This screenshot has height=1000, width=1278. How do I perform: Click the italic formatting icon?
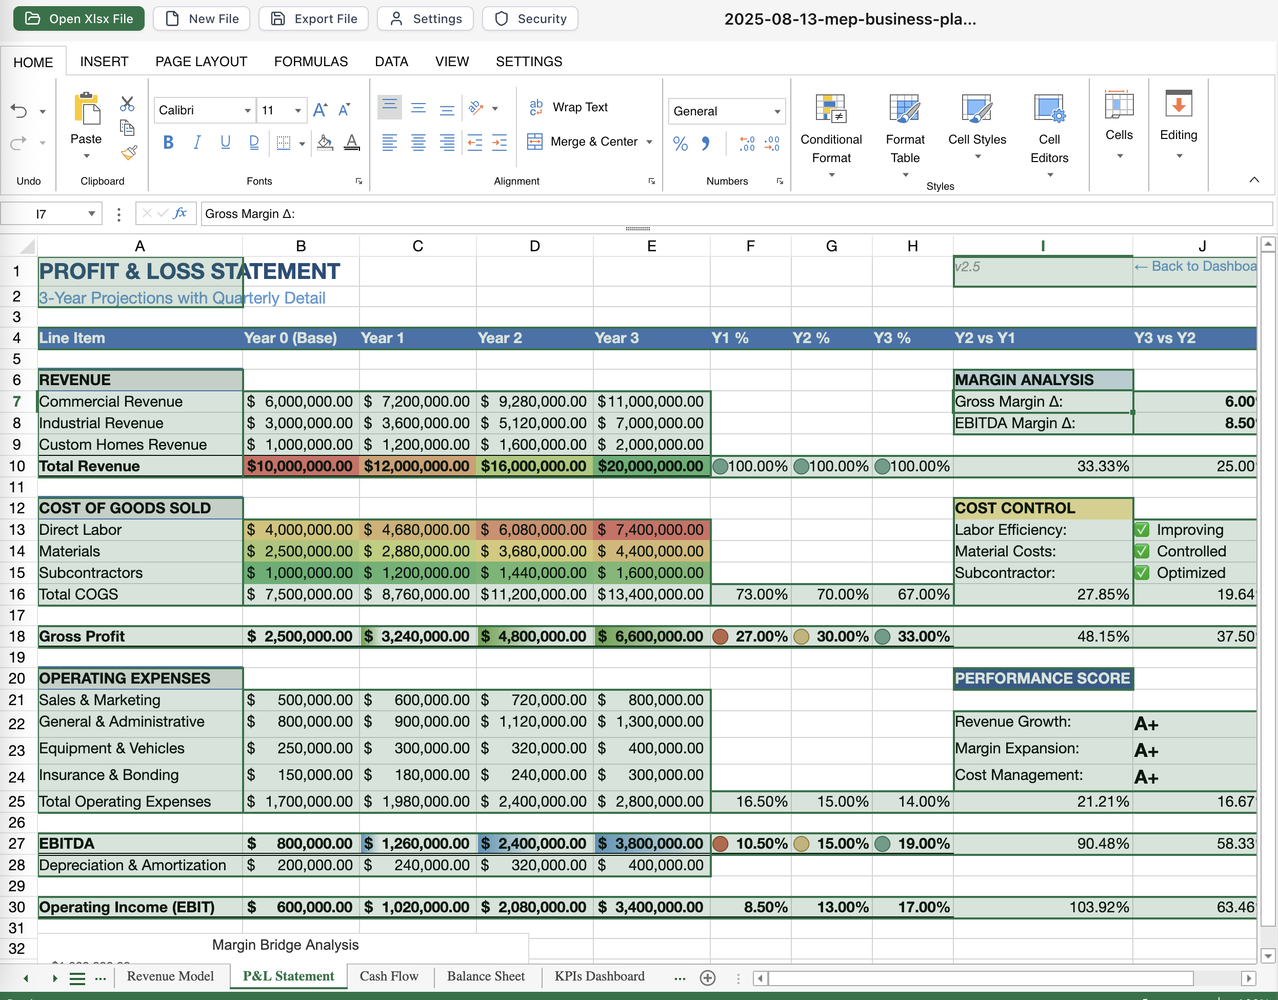197,143
